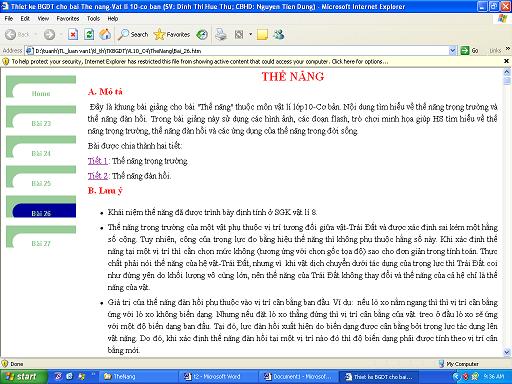Click the 9:36 AM taskbar clock
Image resolution: width=512 pixels, height=384 pixels.
pyautogui.click(x=494, y=377)
